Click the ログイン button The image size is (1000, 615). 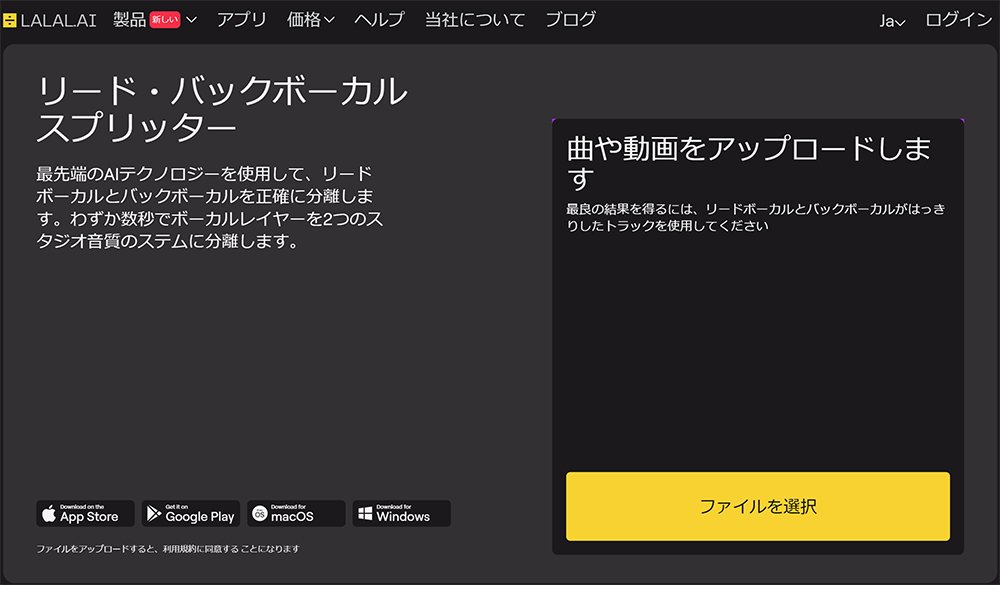coord(958,18)
